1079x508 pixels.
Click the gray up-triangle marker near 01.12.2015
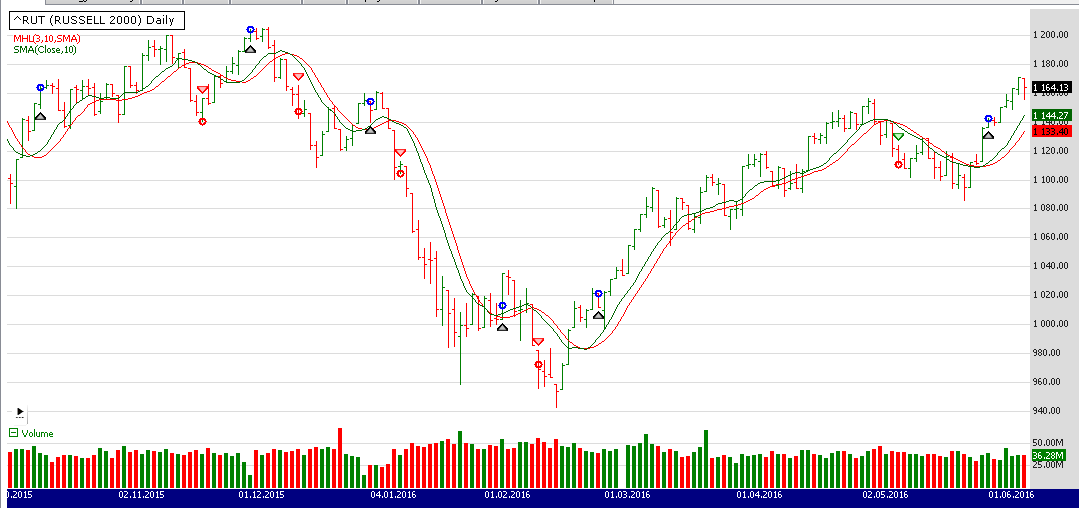[250, 47]
